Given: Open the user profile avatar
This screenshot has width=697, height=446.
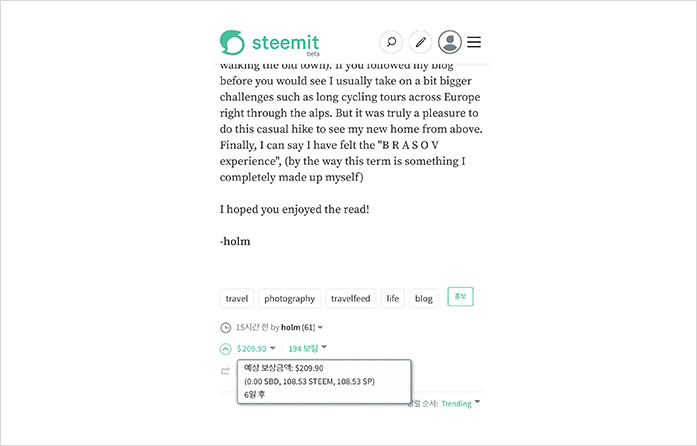Looking at the screenshot, I should (450, 42).
